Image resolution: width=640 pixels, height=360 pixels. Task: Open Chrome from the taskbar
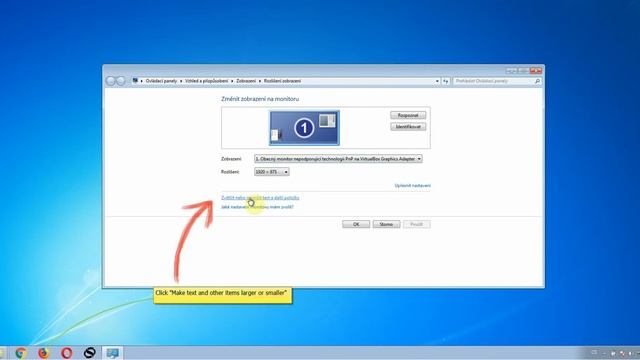click(20, 353)
